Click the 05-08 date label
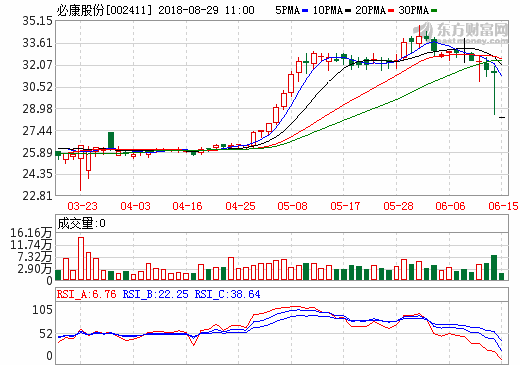Viewport: 520px width, 365px height. (292, 206)
